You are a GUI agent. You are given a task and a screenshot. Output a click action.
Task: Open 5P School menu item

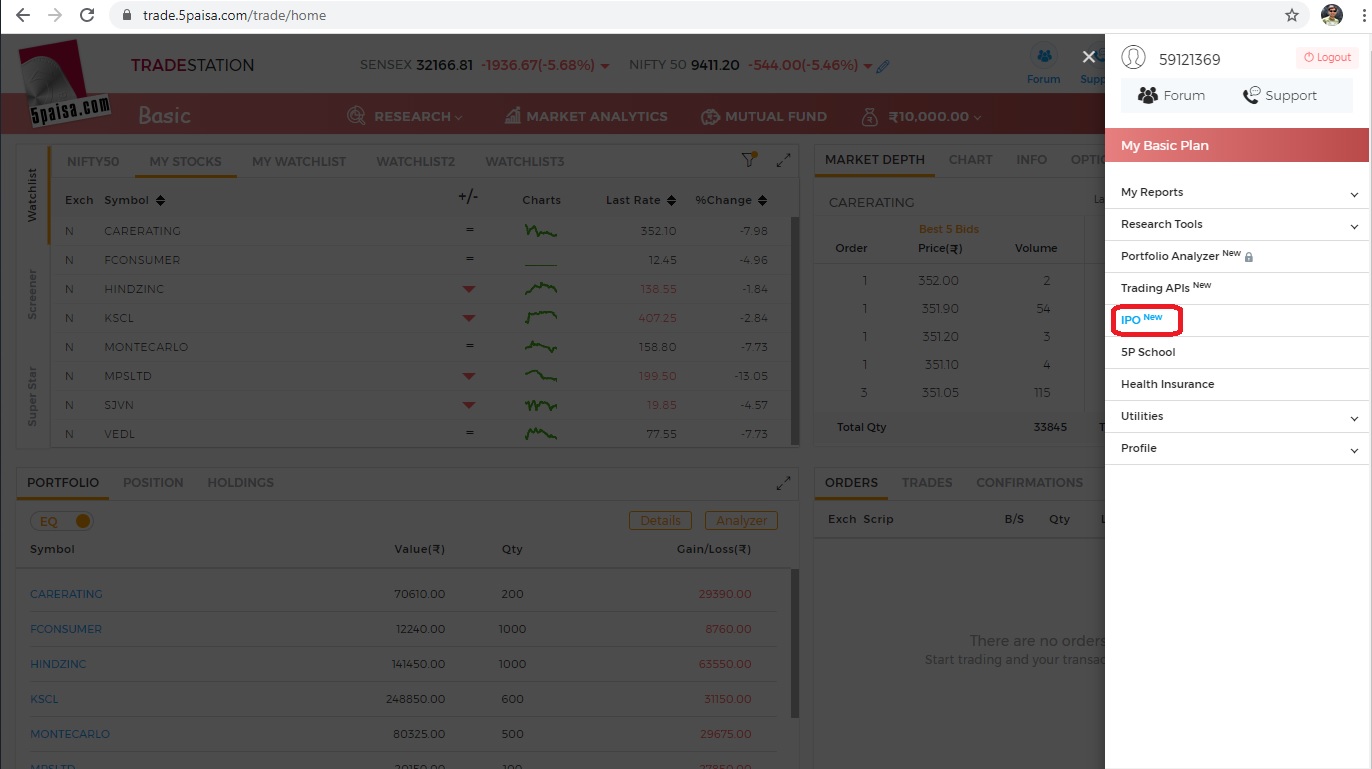point(1148,352)
